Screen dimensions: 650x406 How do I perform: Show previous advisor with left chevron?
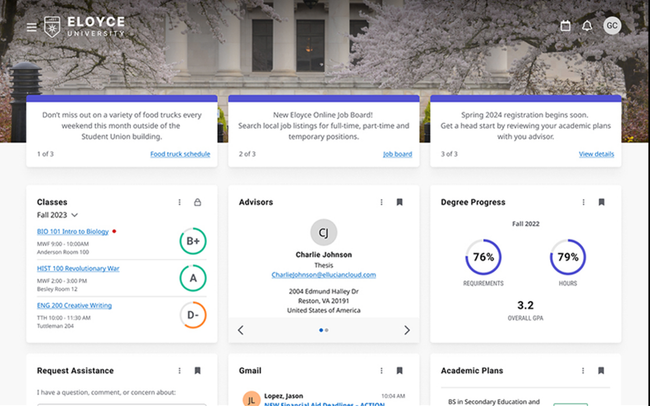(241, 330)
